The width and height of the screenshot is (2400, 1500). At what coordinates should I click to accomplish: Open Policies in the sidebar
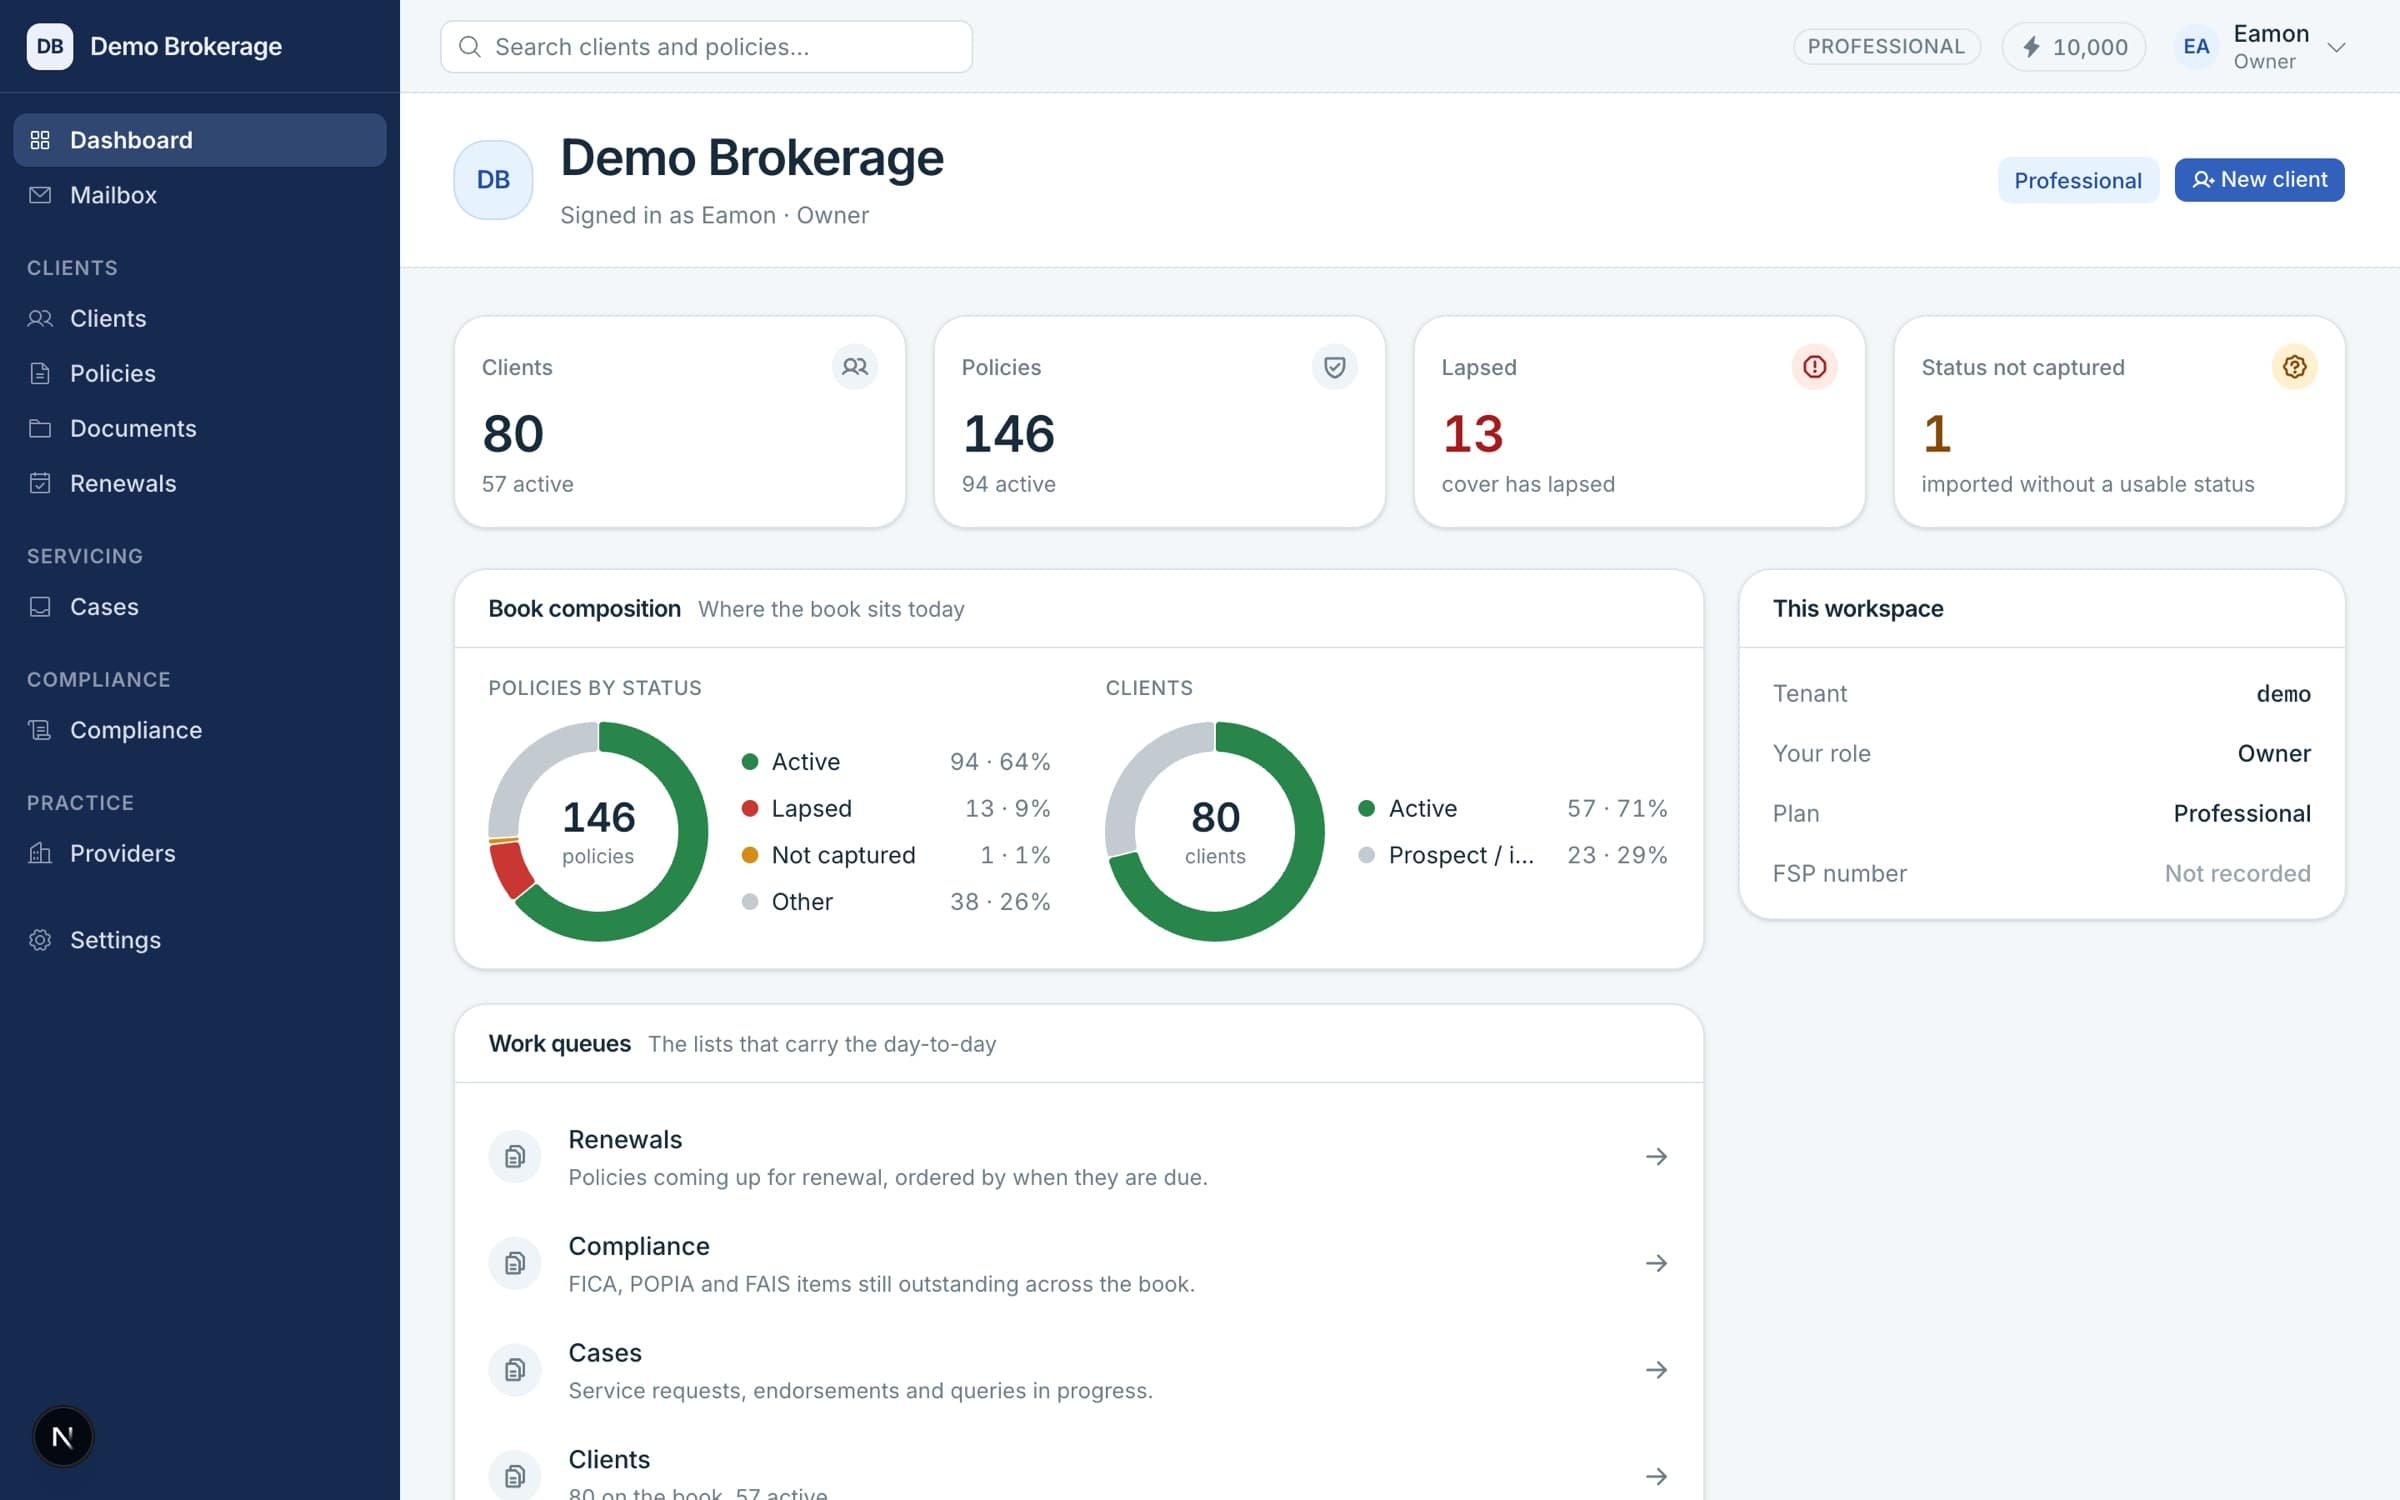pyautogui.click(x=199, y=373)
